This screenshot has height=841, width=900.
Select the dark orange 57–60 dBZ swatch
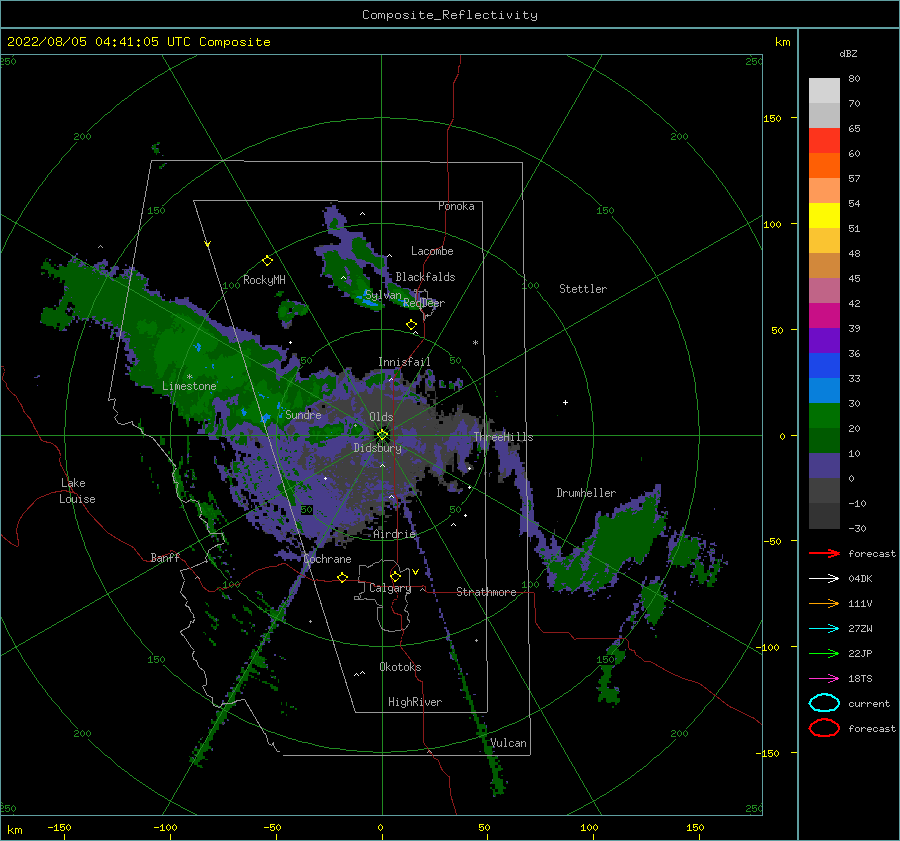824,166
